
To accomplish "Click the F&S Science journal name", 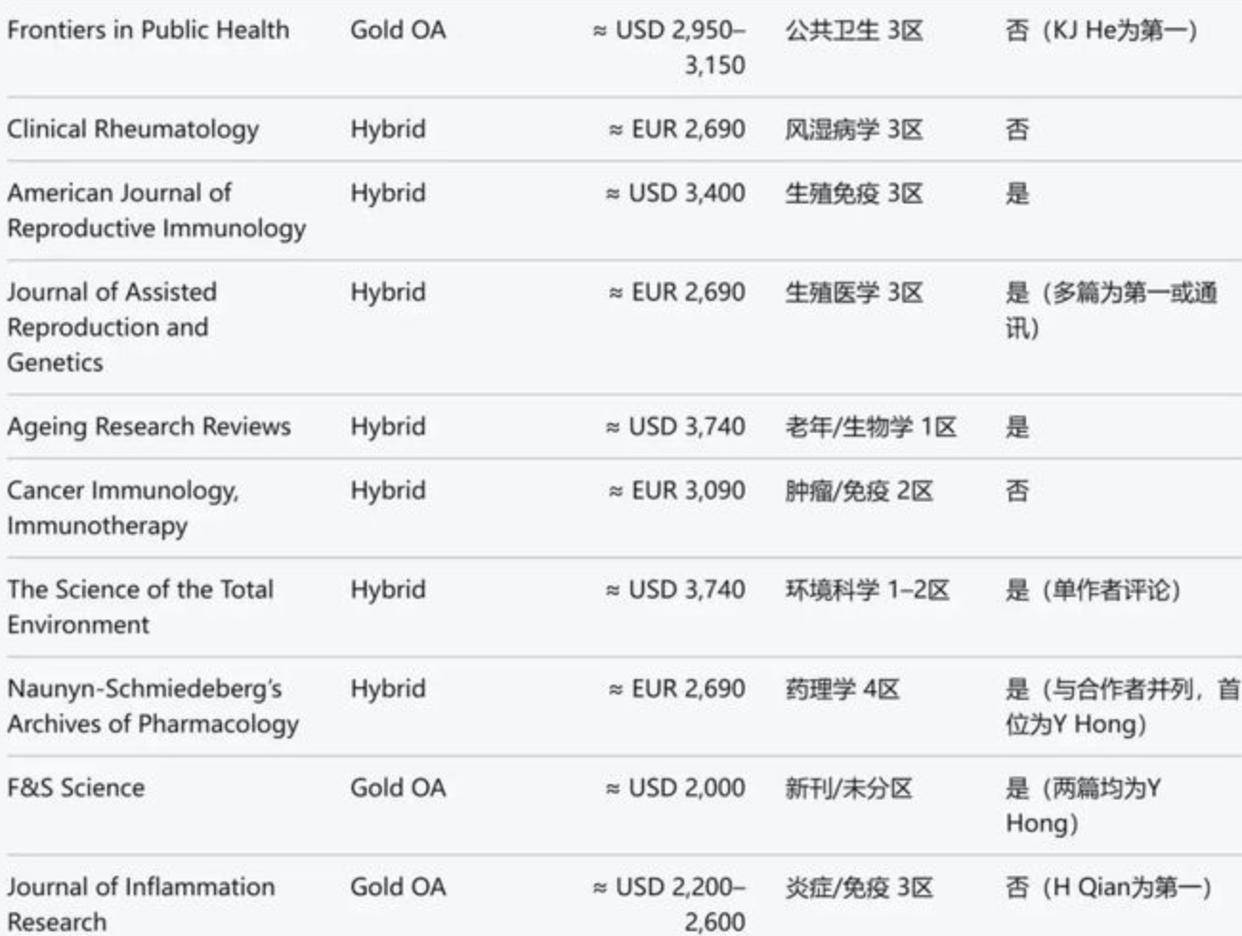I will [76, 788].
